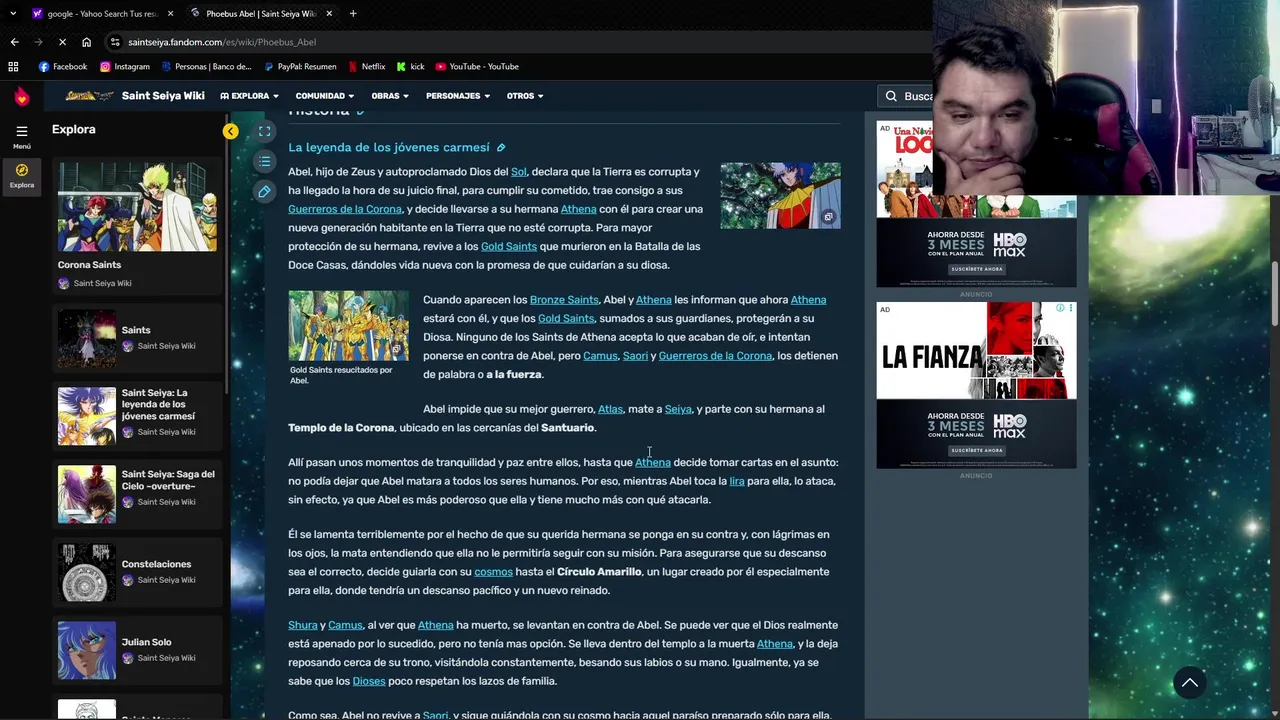
Task: Open YouTube bookmark
Action: point(477,66)
